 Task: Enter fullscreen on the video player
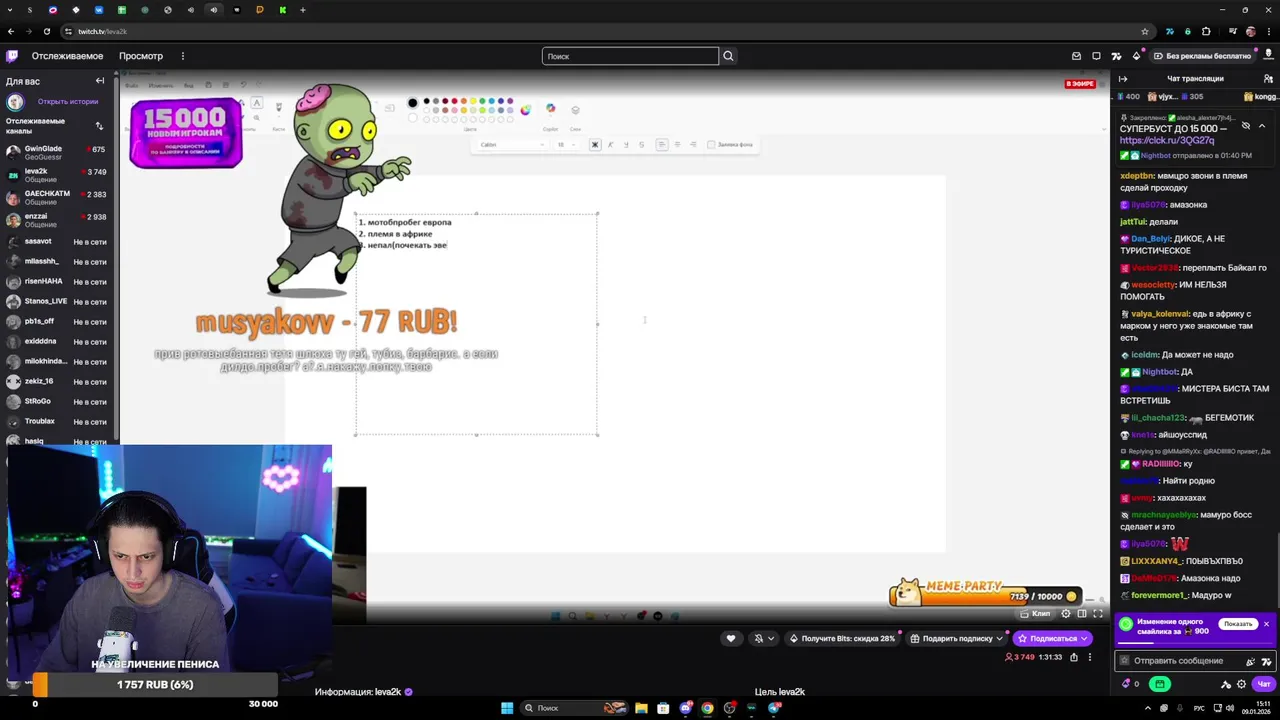1098,614
